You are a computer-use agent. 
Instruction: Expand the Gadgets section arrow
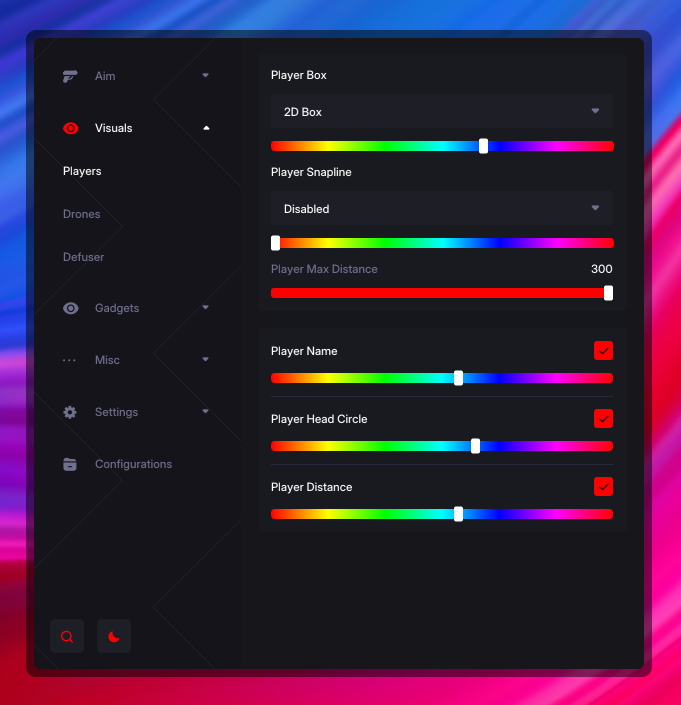[205, 307]
